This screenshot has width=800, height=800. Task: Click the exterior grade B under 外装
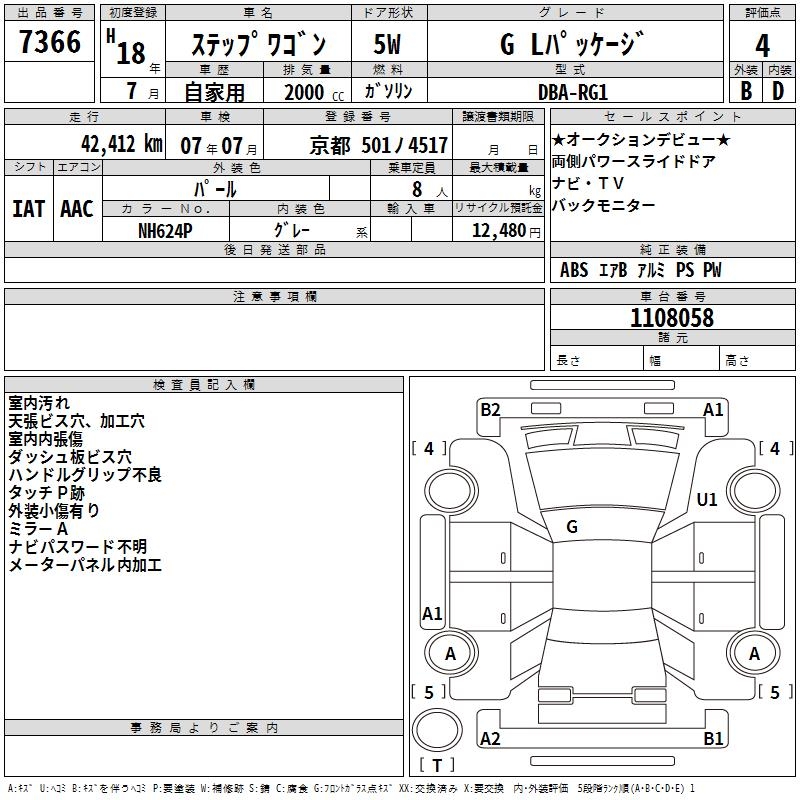click(746, 91)
